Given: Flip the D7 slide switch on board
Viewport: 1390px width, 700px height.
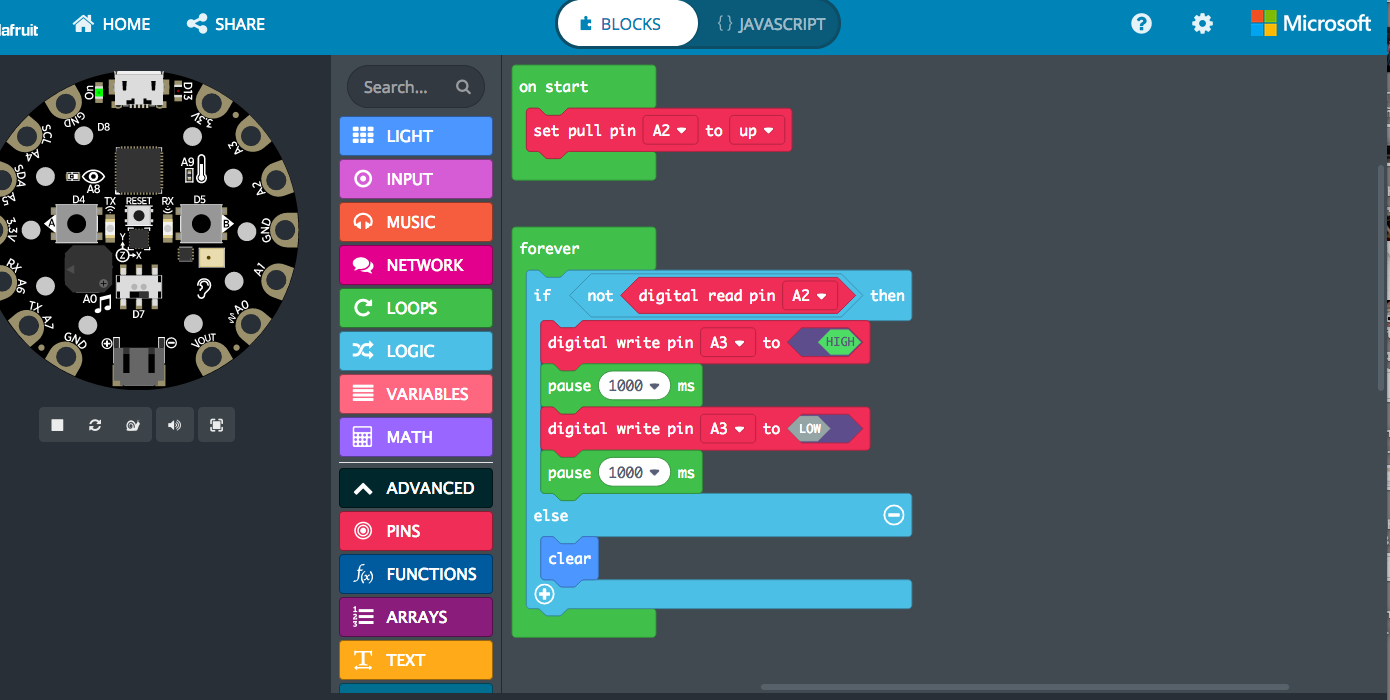Looking at the screenshot, I should point(139,288).
